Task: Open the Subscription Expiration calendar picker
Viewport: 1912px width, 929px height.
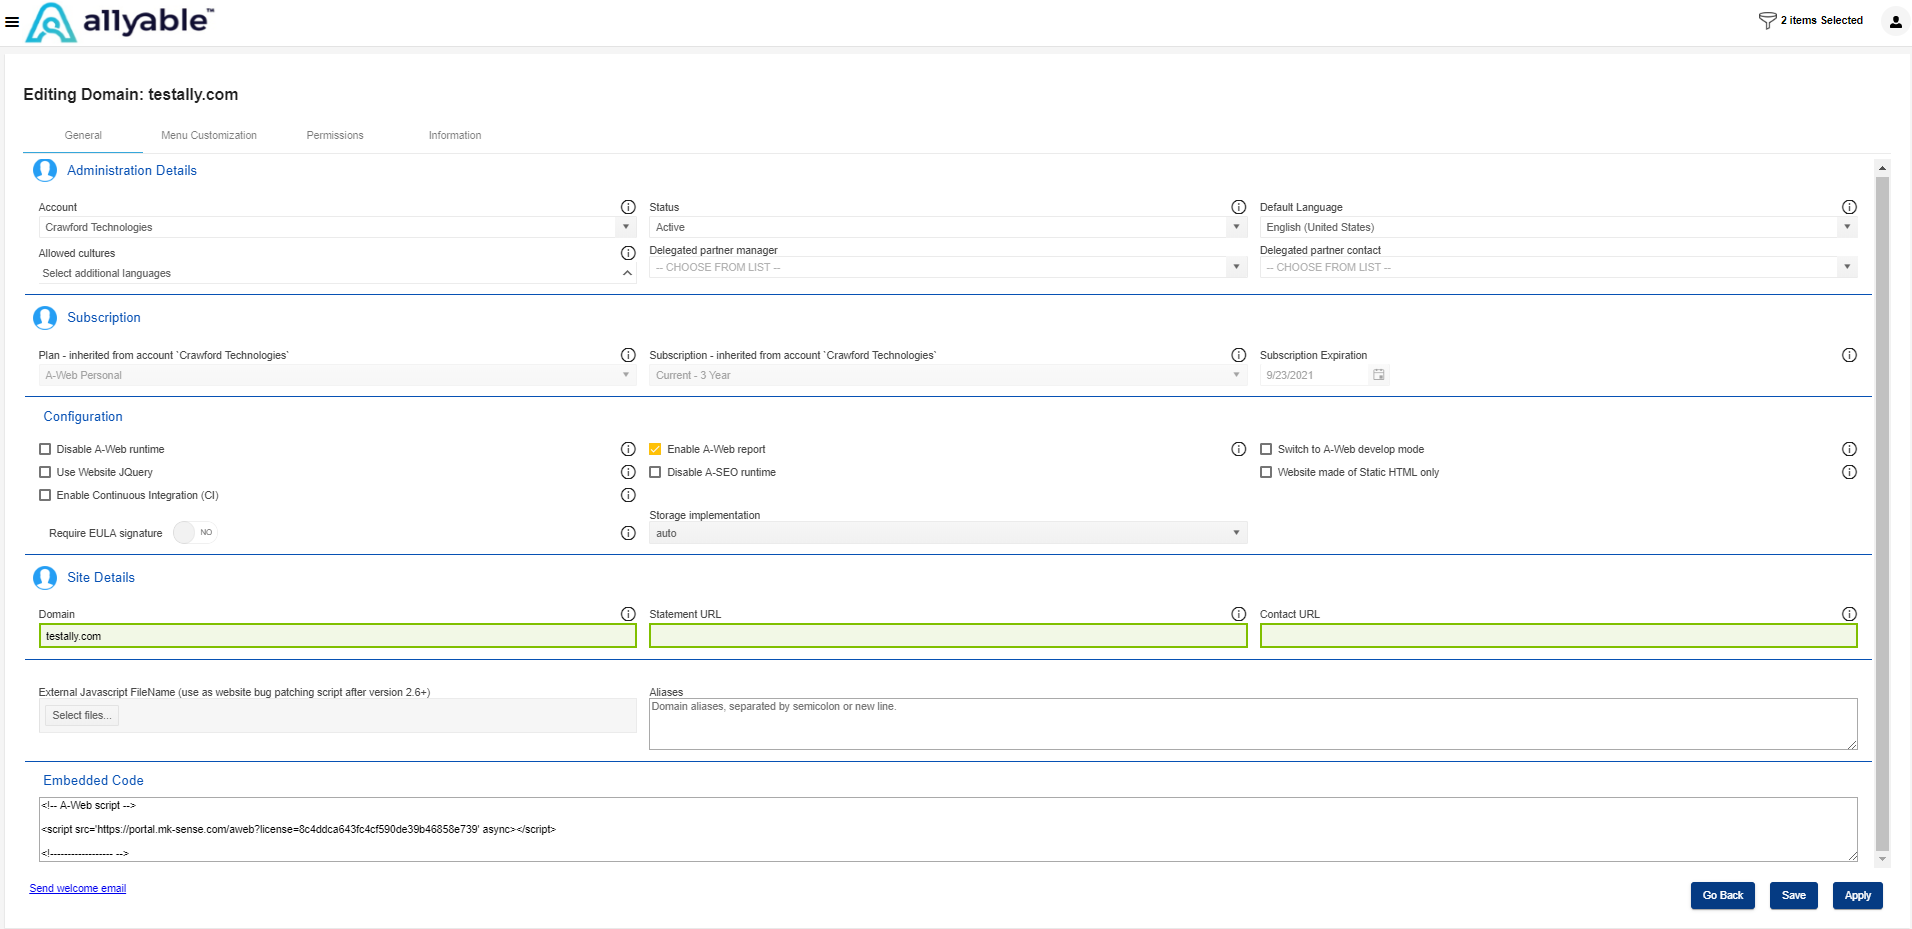Action: [x=1378, y=375]
